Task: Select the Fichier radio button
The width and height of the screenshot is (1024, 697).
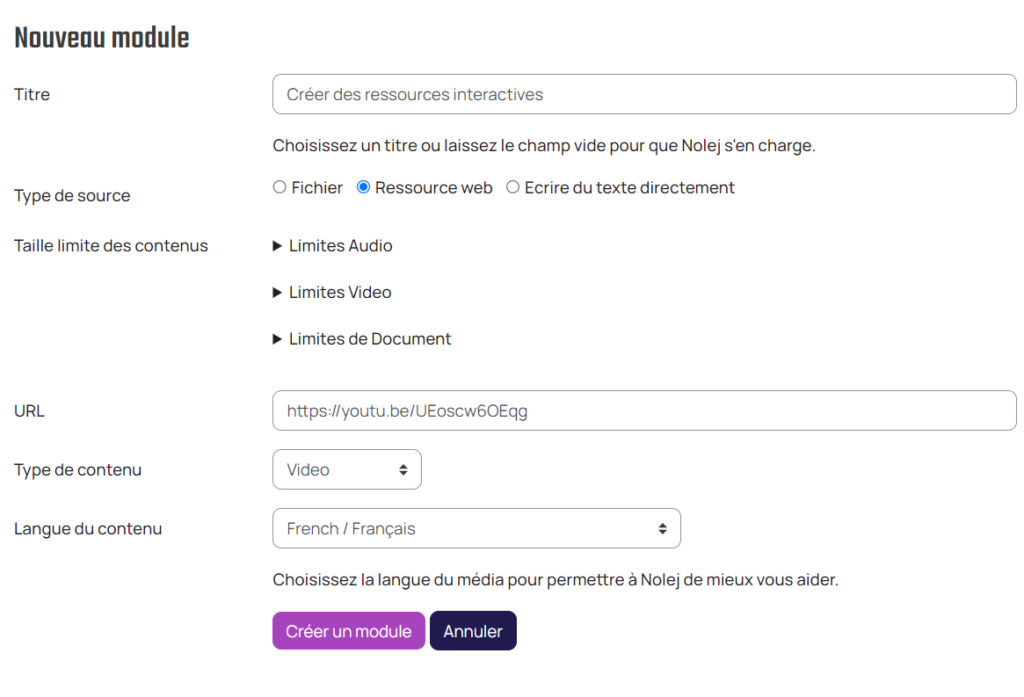Action: tap(280, 187)
